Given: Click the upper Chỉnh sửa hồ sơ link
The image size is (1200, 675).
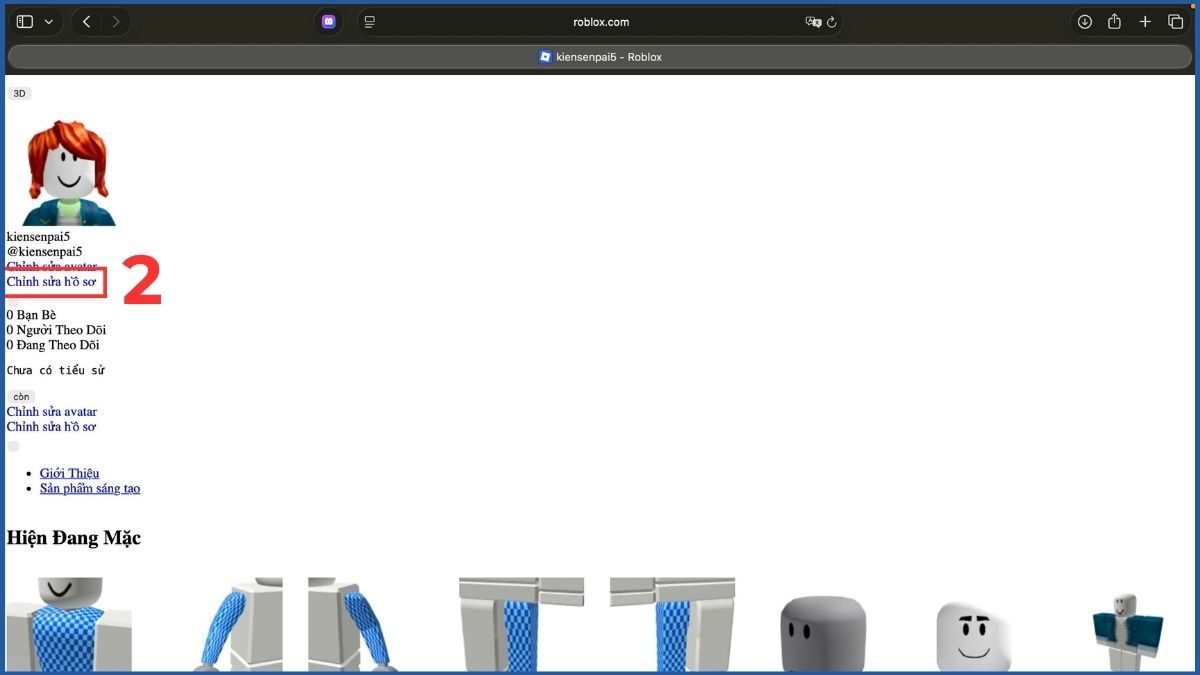Looking at the screenshot, I should tap(52, 282).
